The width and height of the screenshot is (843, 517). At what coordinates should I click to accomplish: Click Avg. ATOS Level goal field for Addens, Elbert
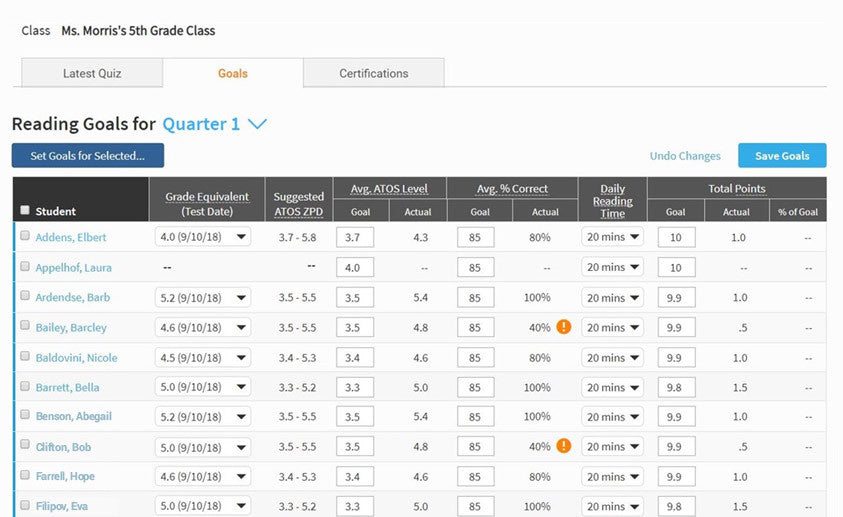pyautogui.click(x=354, y=238)
